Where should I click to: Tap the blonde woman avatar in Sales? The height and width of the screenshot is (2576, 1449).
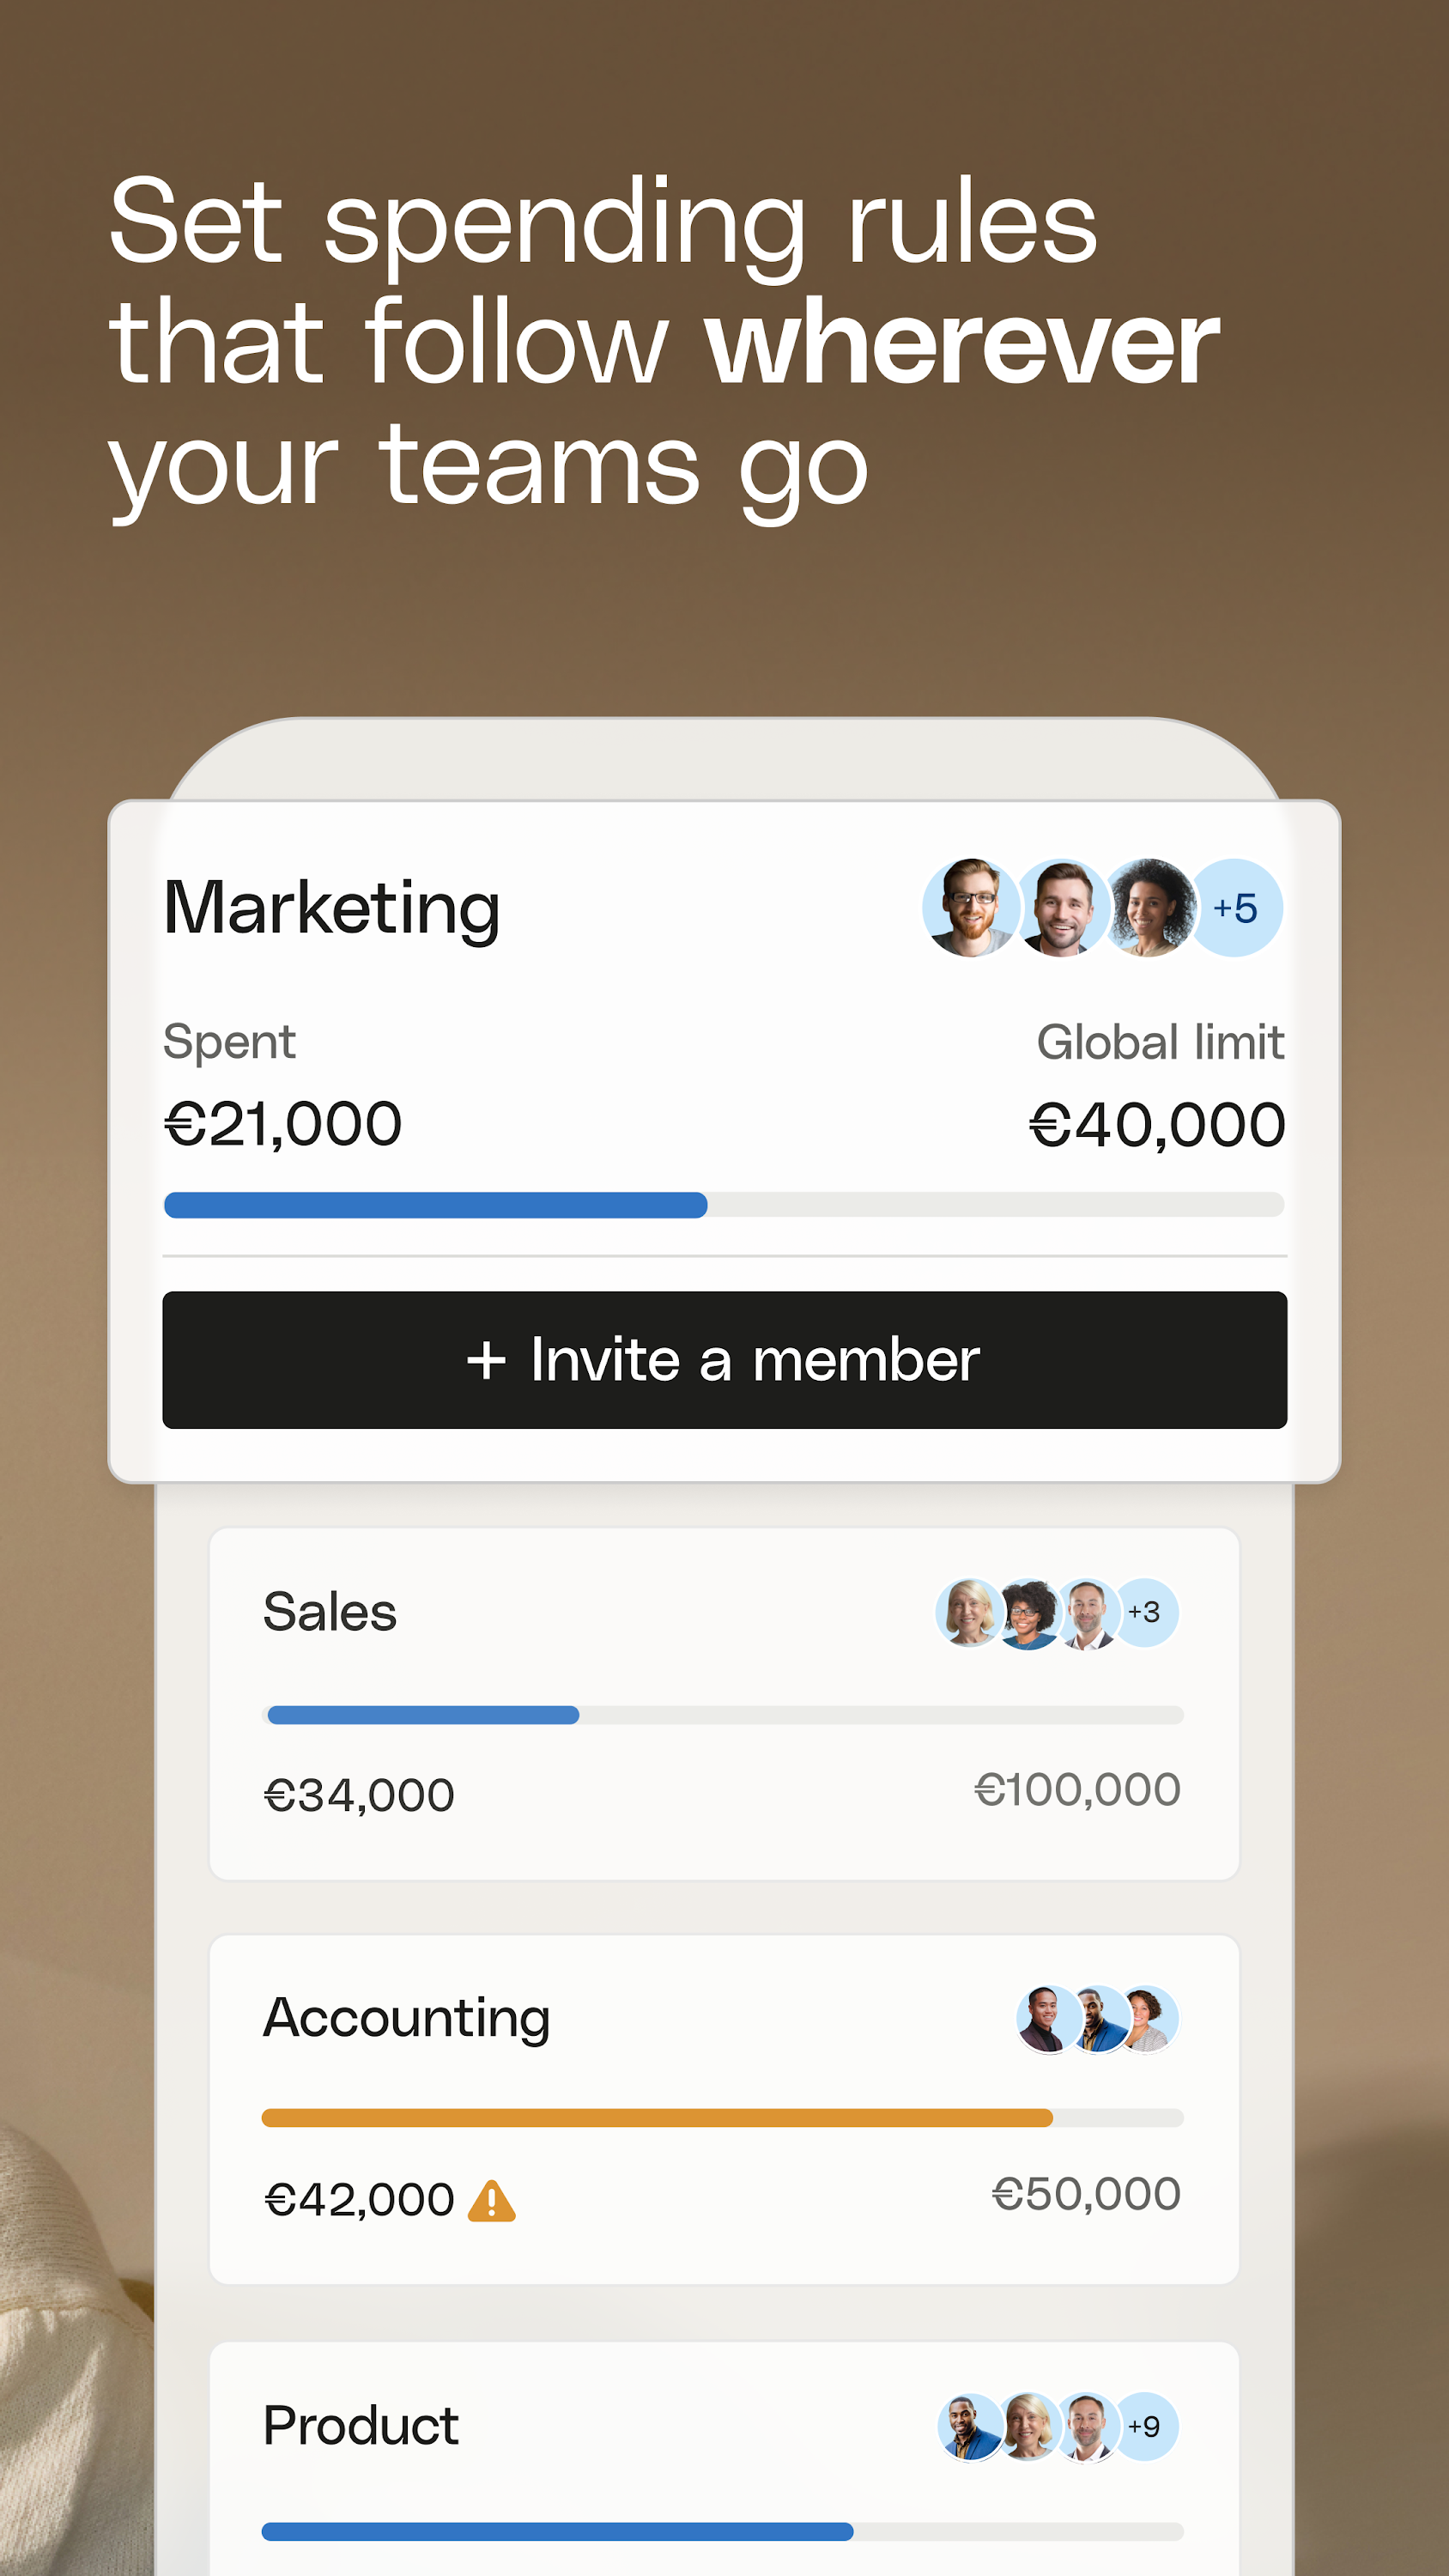click(968, 1611)
